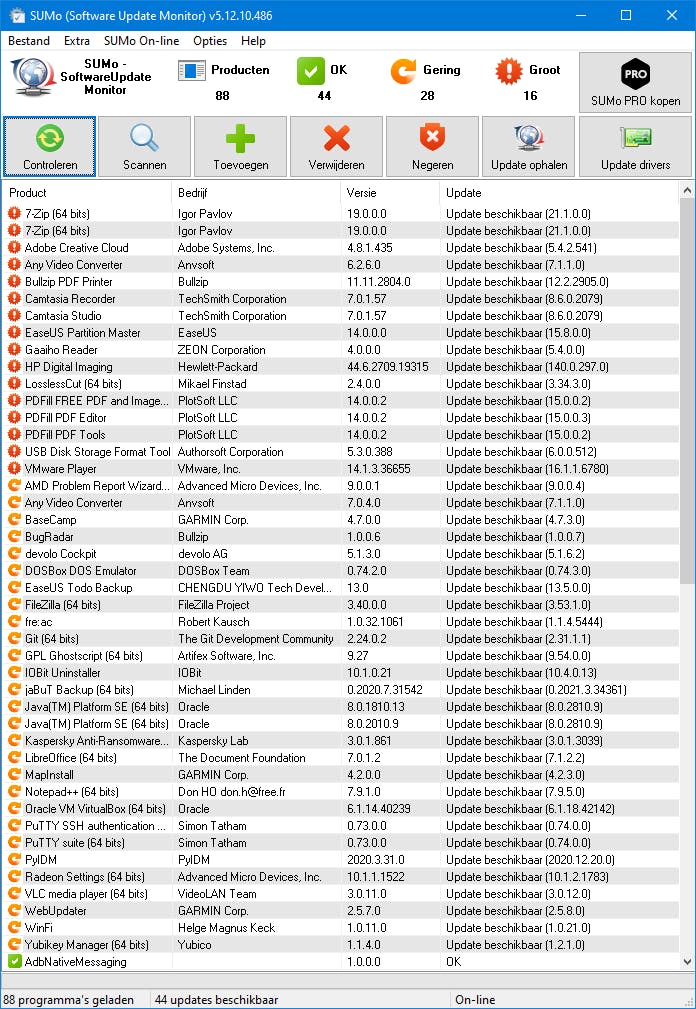Click the On-line status bar indicator
696x1009 pixels.
coord(475,999)
